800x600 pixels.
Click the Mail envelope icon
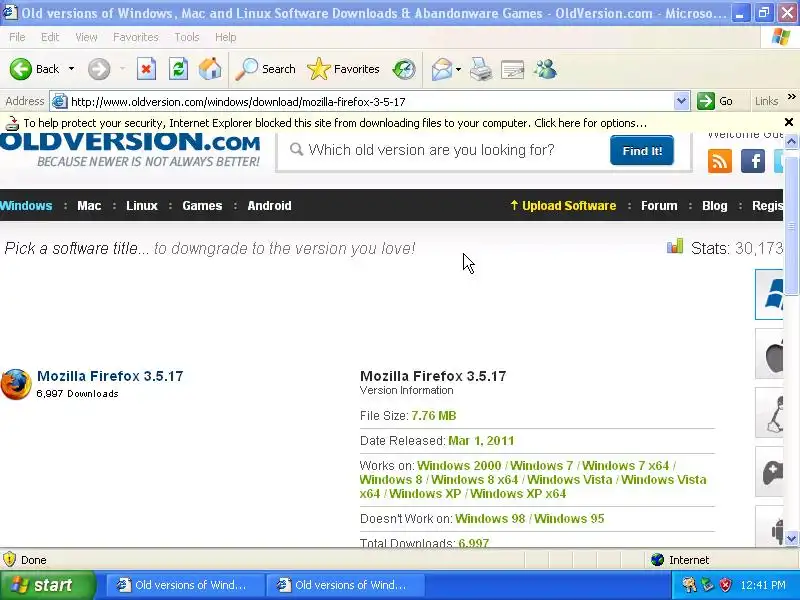442,69
